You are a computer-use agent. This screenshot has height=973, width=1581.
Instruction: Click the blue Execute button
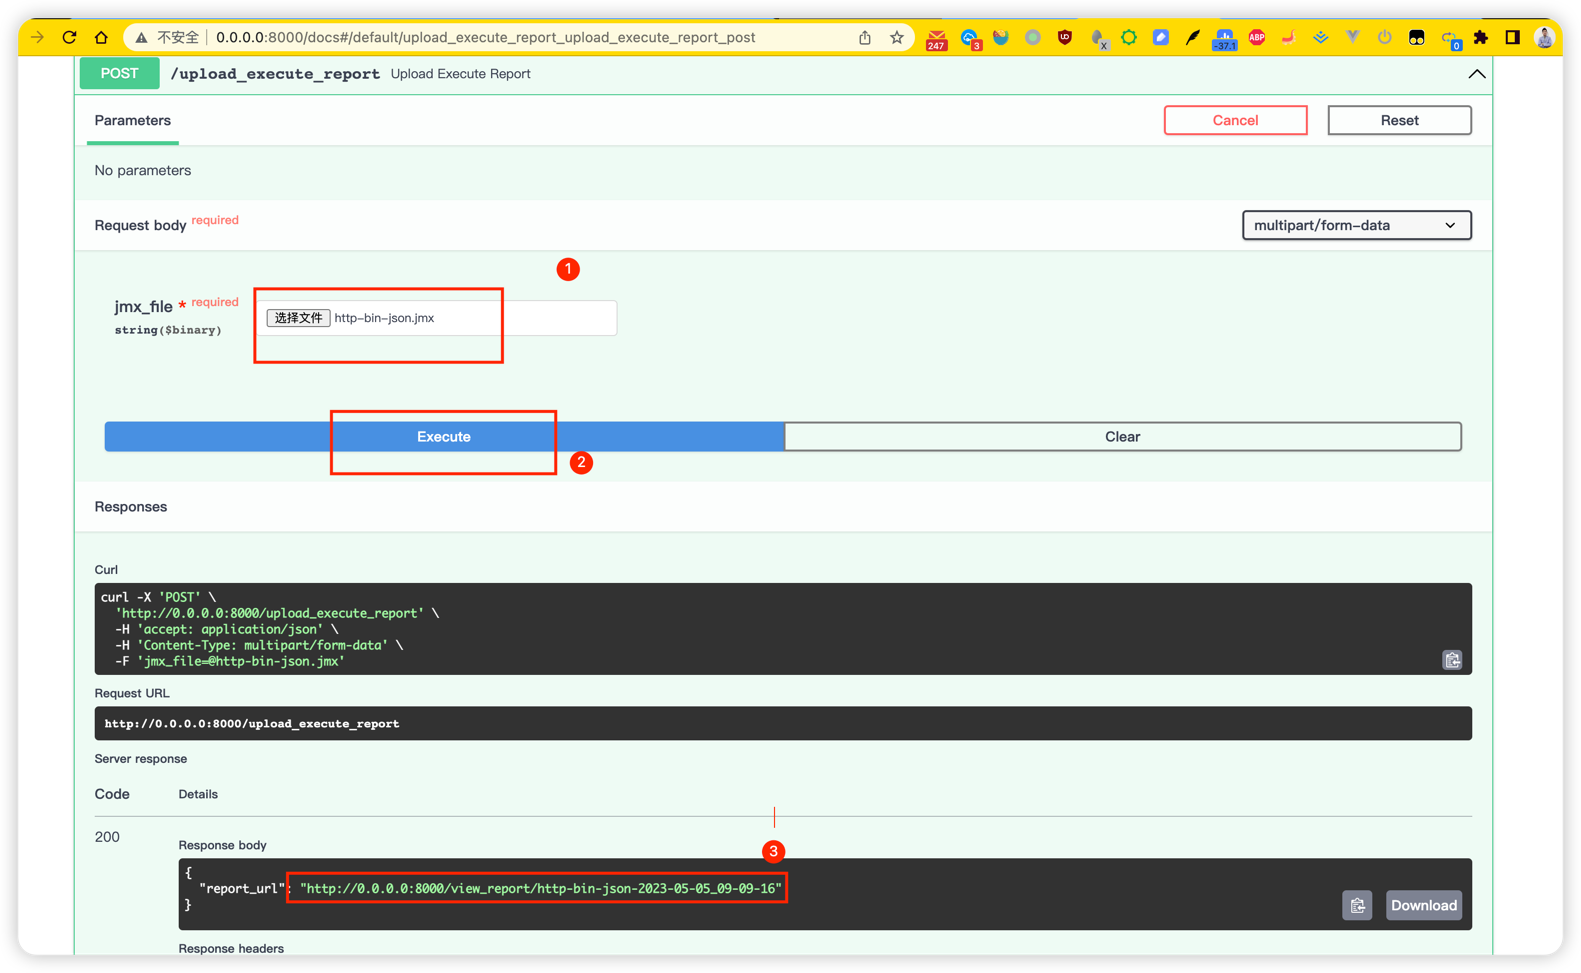444,436
